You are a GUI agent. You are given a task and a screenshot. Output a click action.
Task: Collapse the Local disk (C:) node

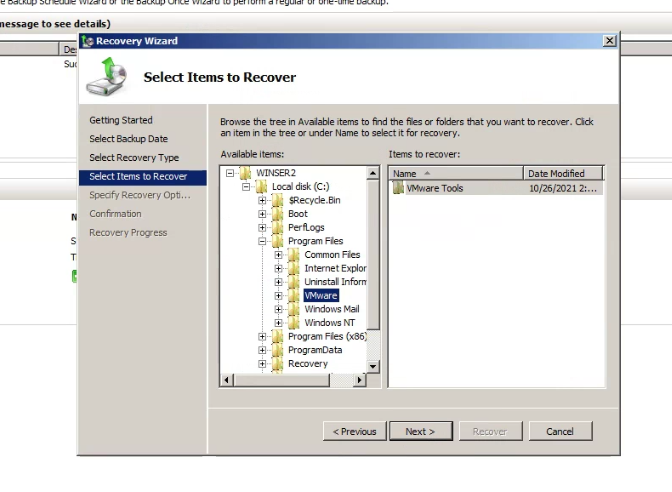(x=246, y=187)
